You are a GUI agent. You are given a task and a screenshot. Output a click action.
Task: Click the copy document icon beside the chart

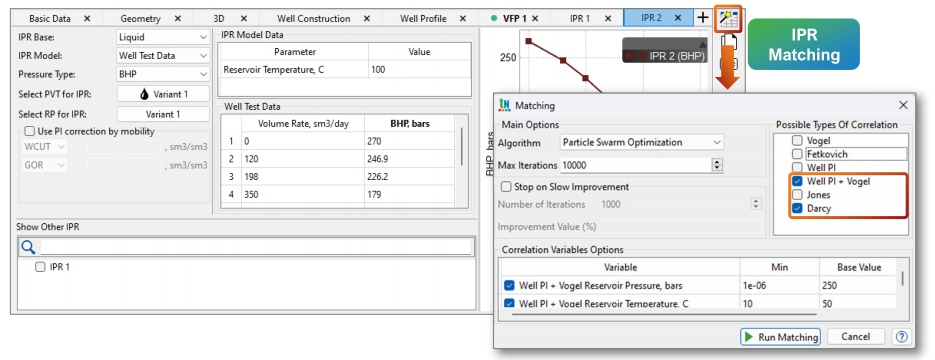pos(729,42)
